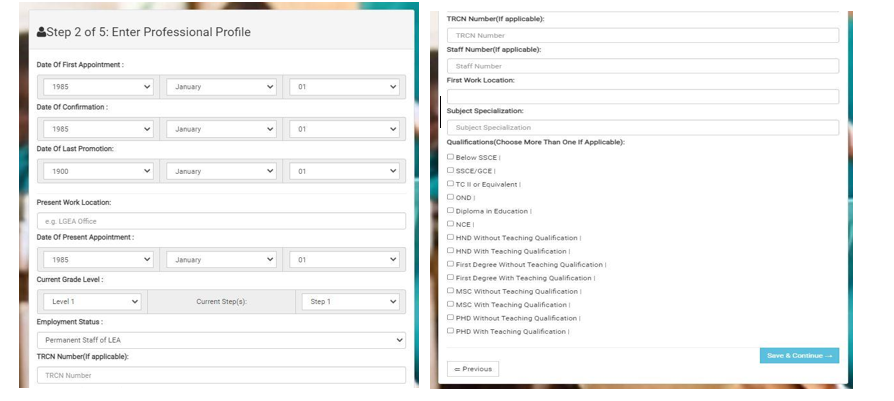Screen dimensions: 894x401
Task: Click the Present Work Location field
Action: [221, 221]
